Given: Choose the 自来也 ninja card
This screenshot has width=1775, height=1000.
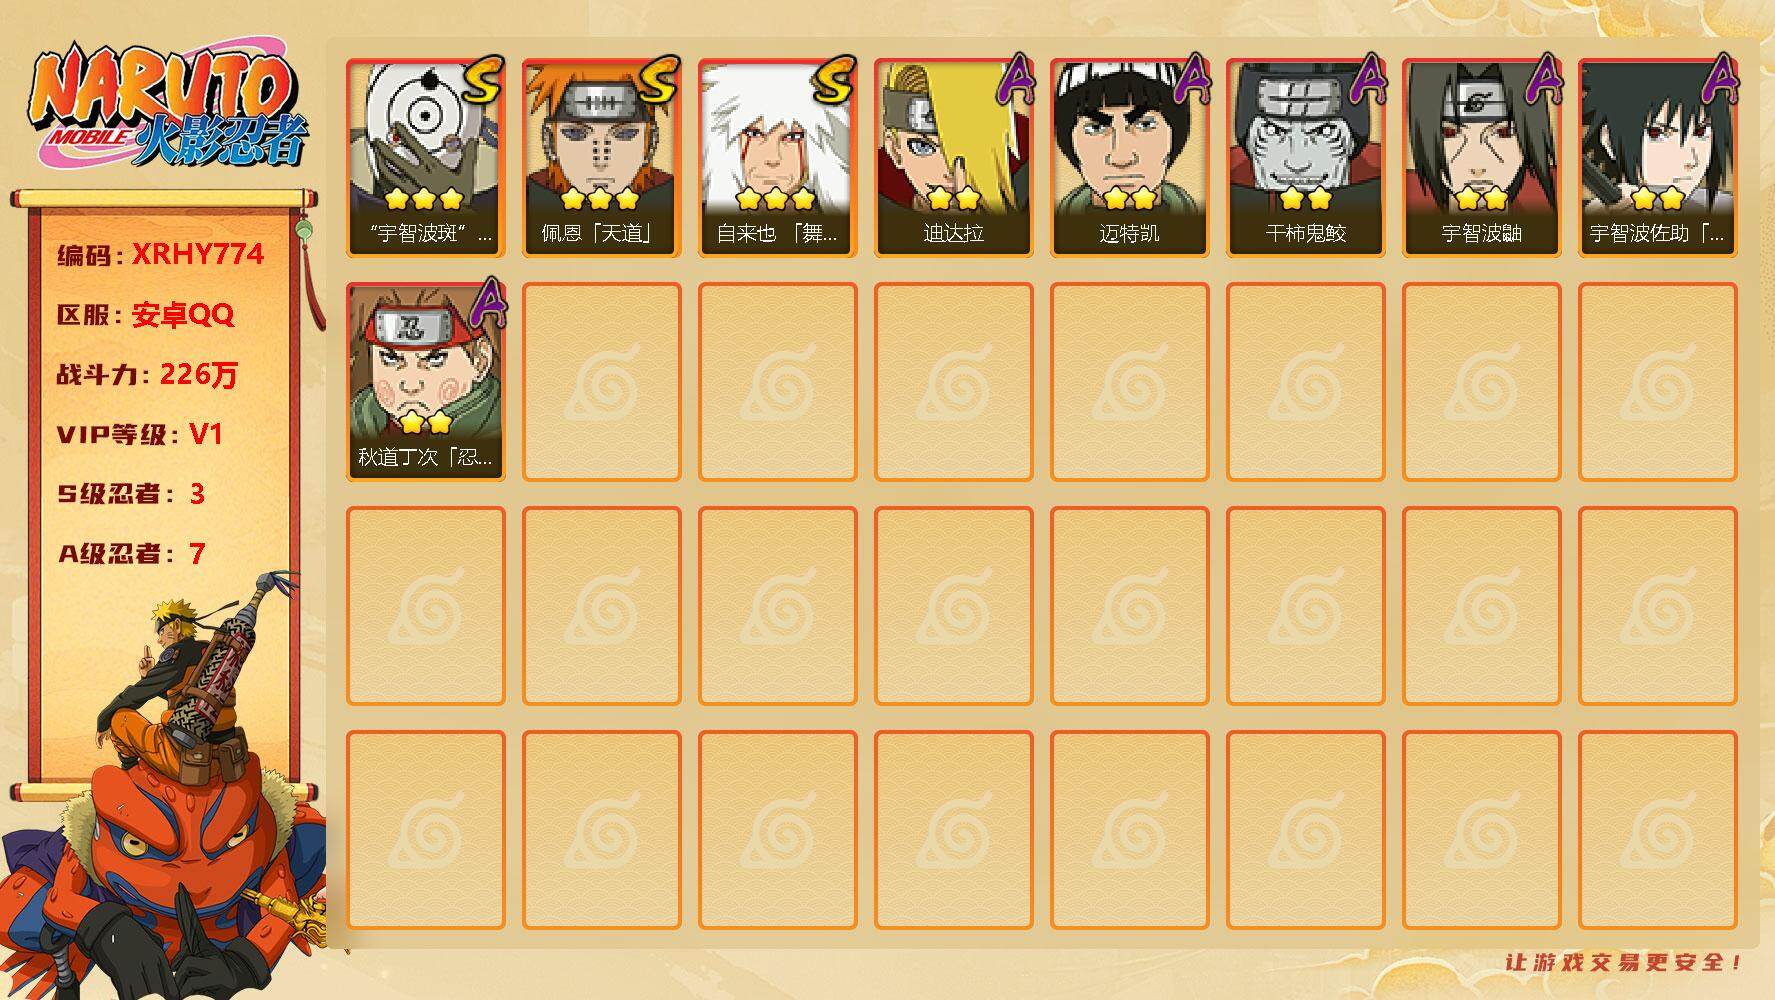Looking at the screenshot, I should click(x=778, y=158).
